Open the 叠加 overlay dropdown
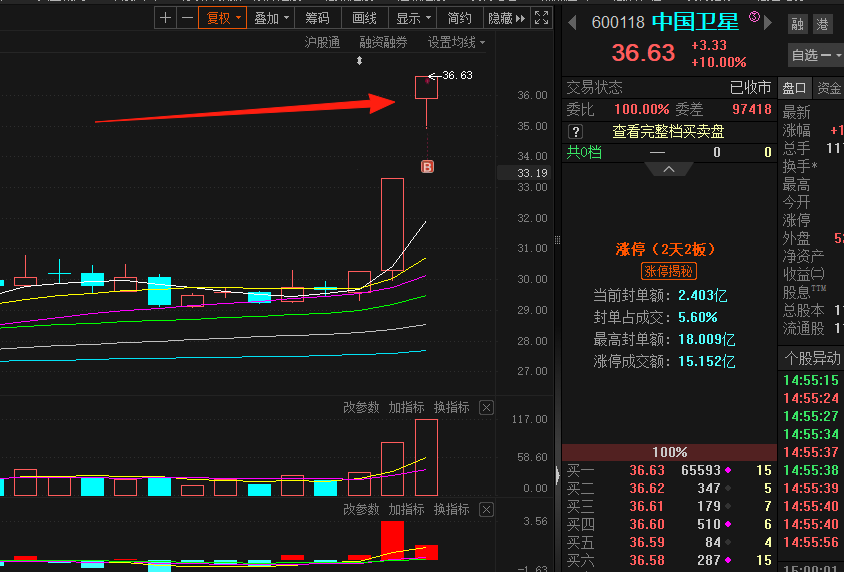The width and height of the screenshot is (844, 572). (x=271, y=18)
